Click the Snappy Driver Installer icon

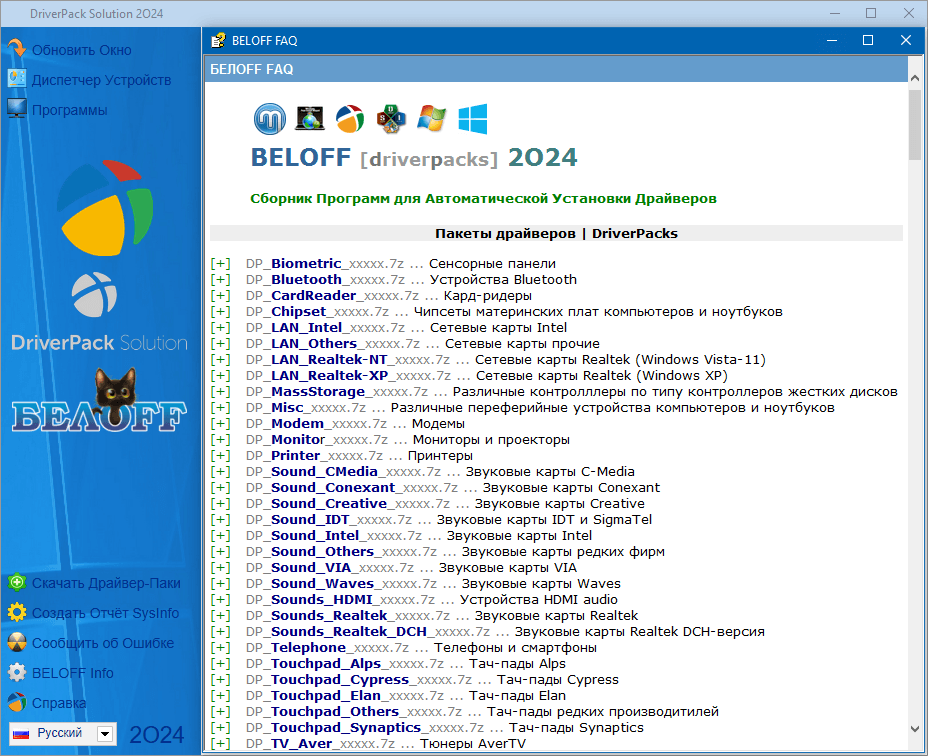point(390,119)
